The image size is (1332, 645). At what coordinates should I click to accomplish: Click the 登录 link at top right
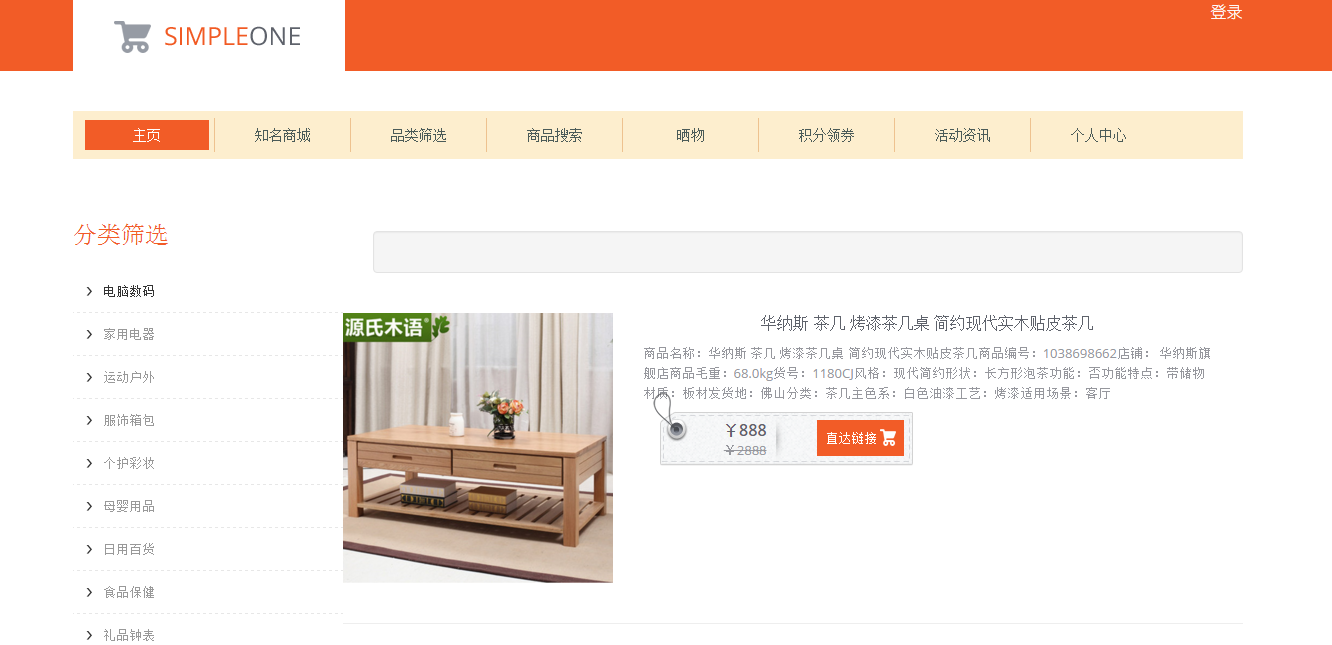[1226, 12]
